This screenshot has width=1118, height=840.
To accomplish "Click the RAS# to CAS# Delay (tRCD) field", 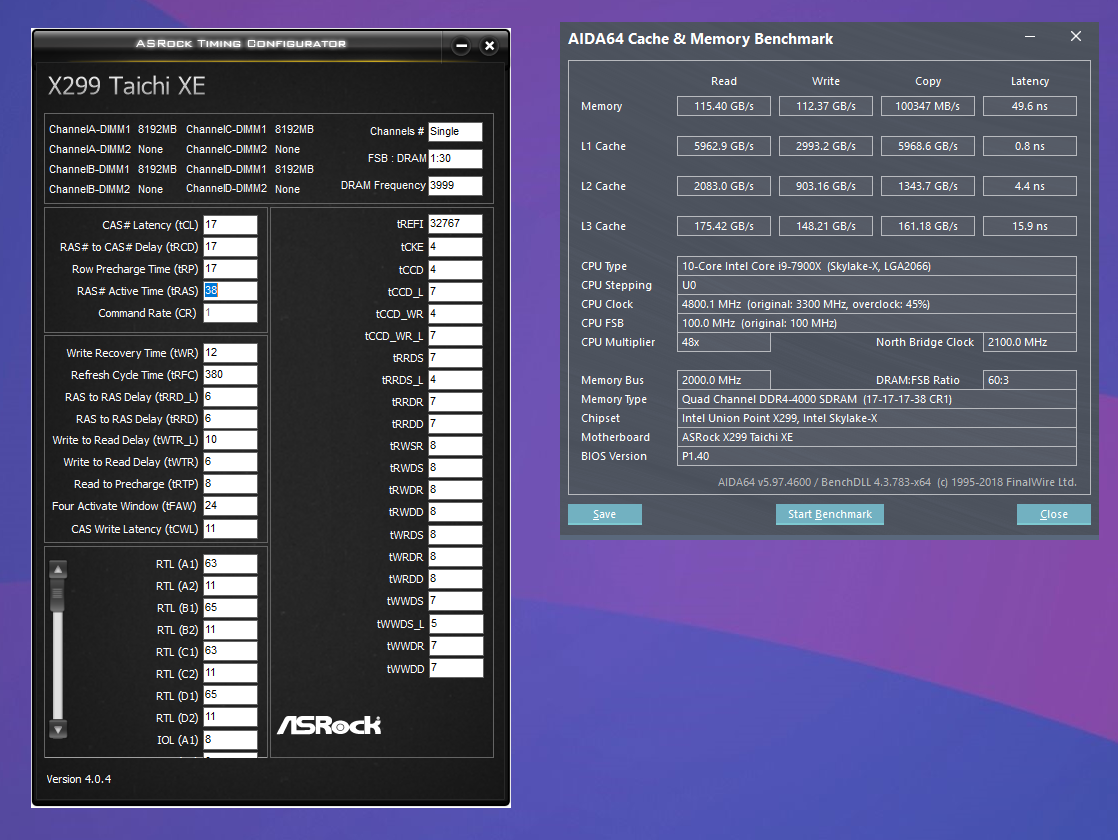I will 230,247.
